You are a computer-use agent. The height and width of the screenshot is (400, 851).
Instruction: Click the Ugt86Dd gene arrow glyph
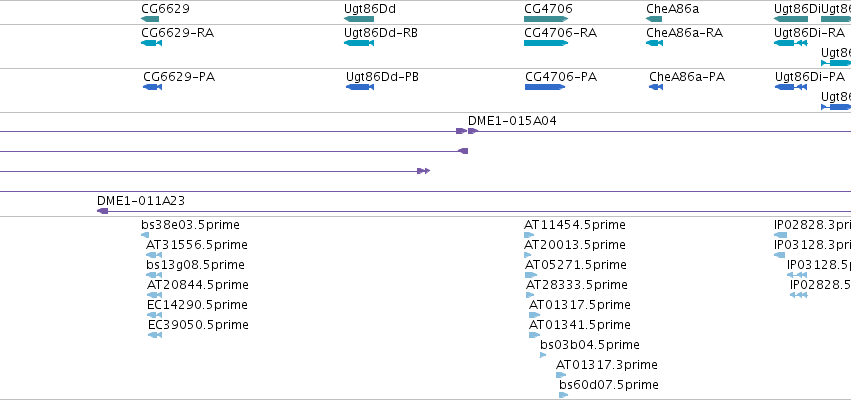click(359, 19)
